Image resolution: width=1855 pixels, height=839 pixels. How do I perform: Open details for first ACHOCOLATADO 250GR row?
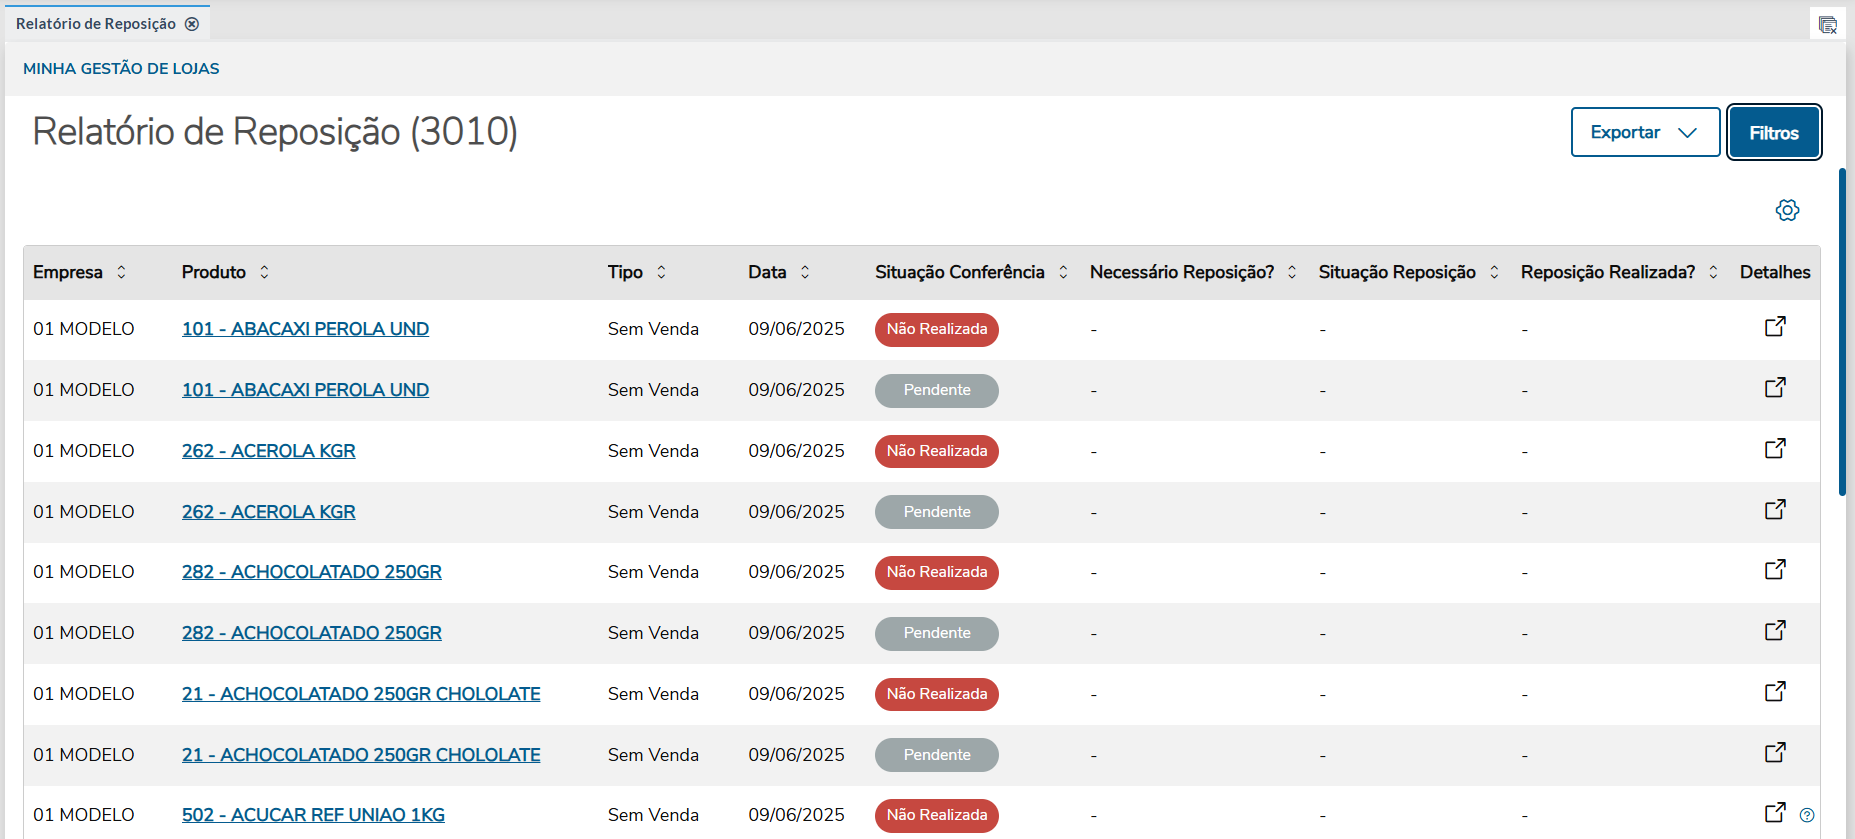[1775, 570]
